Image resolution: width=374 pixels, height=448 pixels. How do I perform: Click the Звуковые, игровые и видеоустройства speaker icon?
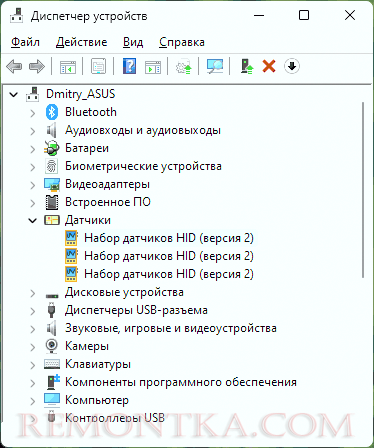click(51, 328)
